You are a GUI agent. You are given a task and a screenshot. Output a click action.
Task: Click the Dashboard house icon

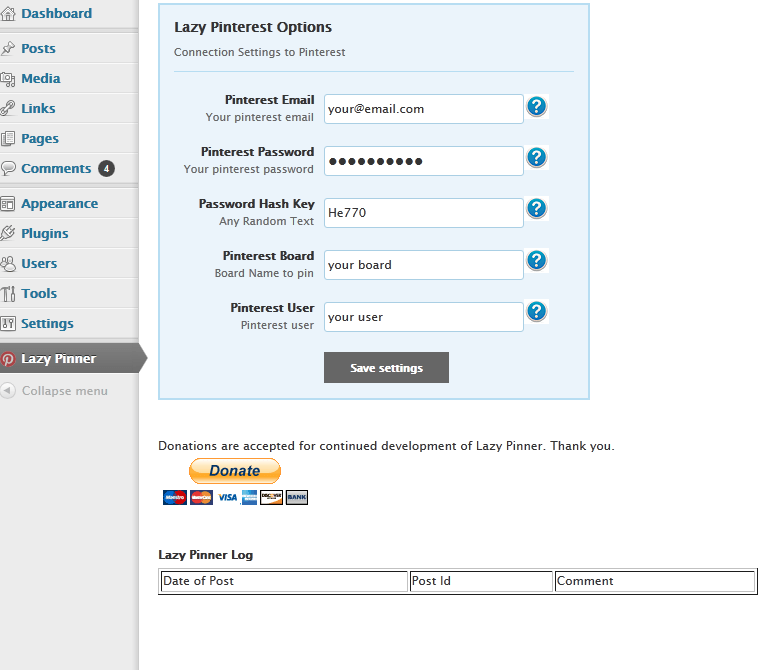[8, 14]
